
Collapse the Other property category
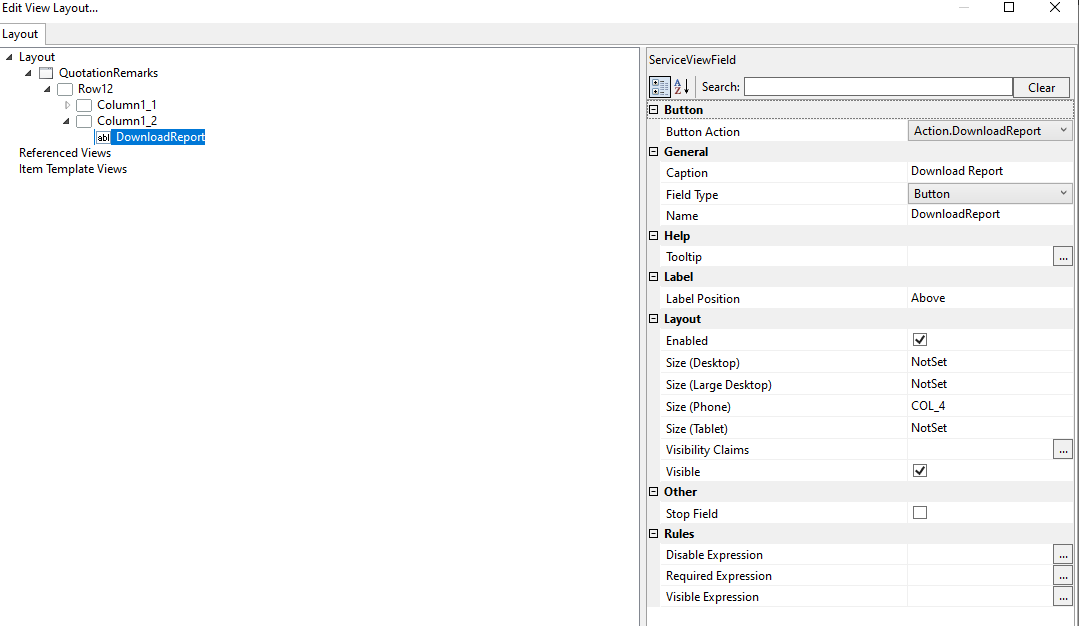coord(654,492)
